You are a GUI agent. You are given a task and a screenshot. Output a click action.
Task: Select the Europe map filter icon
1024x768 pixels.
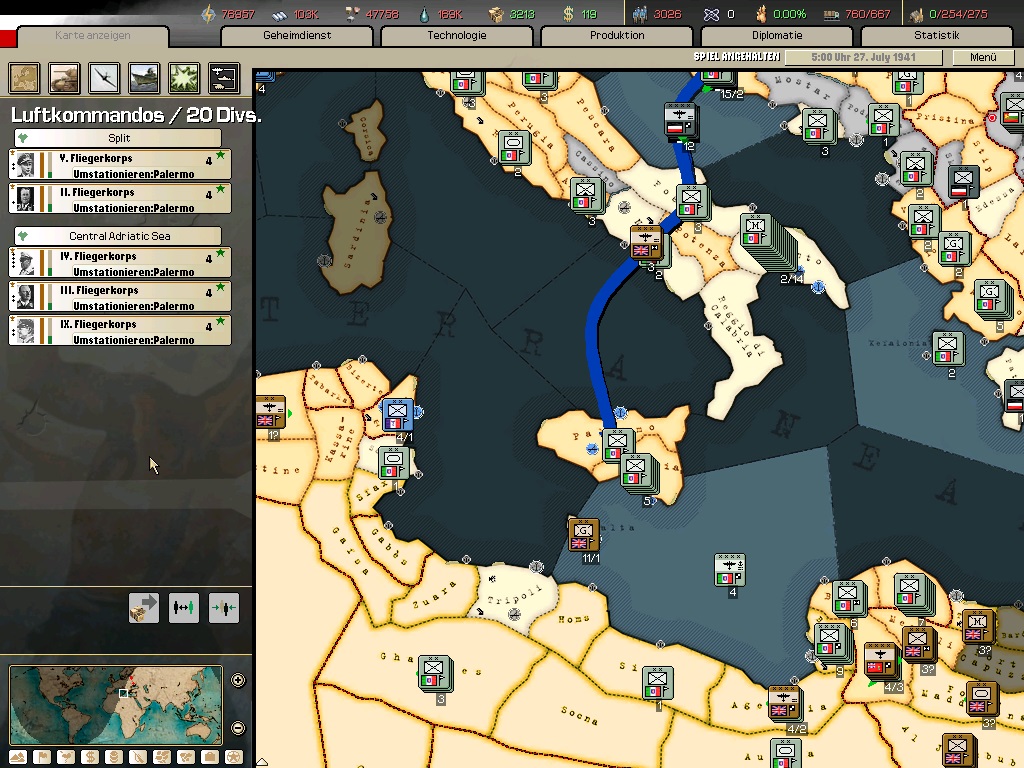(x=25, y=78)
